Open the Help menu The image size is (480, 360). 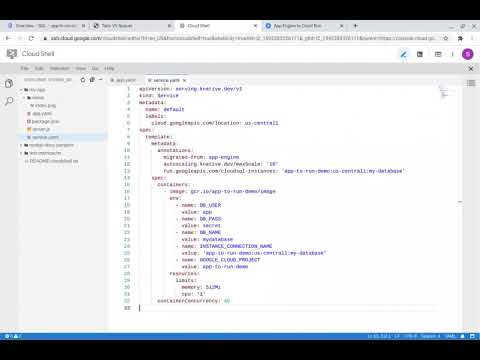point(109,68)
